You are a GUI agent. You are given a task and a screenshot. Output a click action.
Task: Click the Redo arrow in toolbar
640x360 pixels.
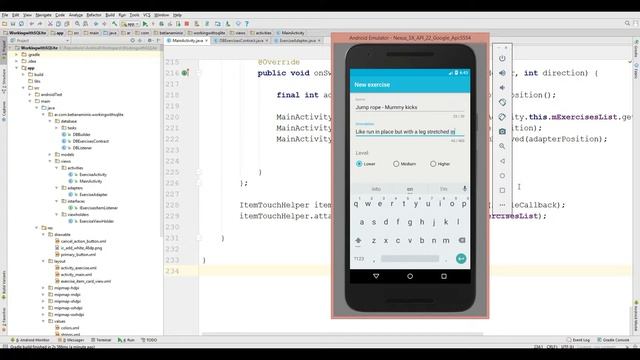pos(40,24)
